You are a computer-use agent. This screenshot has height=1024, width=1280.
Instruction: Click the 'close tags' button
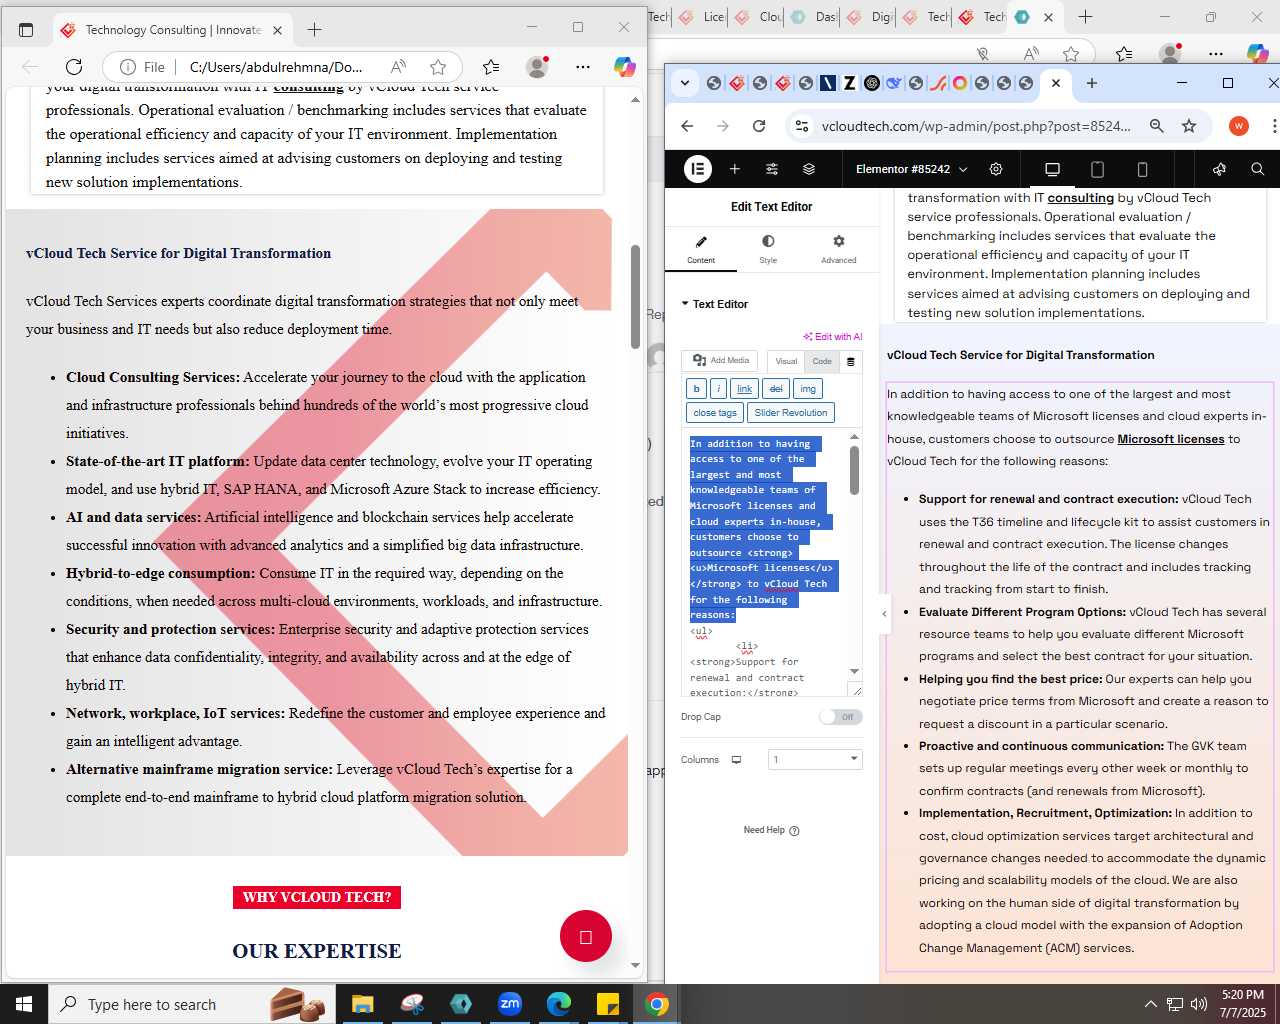(715, 413)
